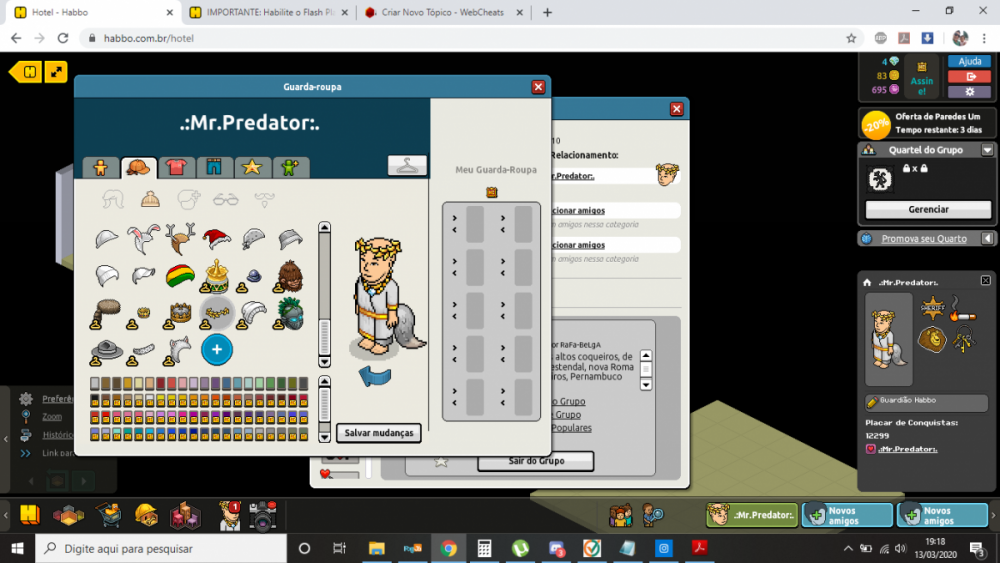Click the .:Mr.Predator:. relationship link in profile
Screen dimensions: 1000x563
coord(908,449)
